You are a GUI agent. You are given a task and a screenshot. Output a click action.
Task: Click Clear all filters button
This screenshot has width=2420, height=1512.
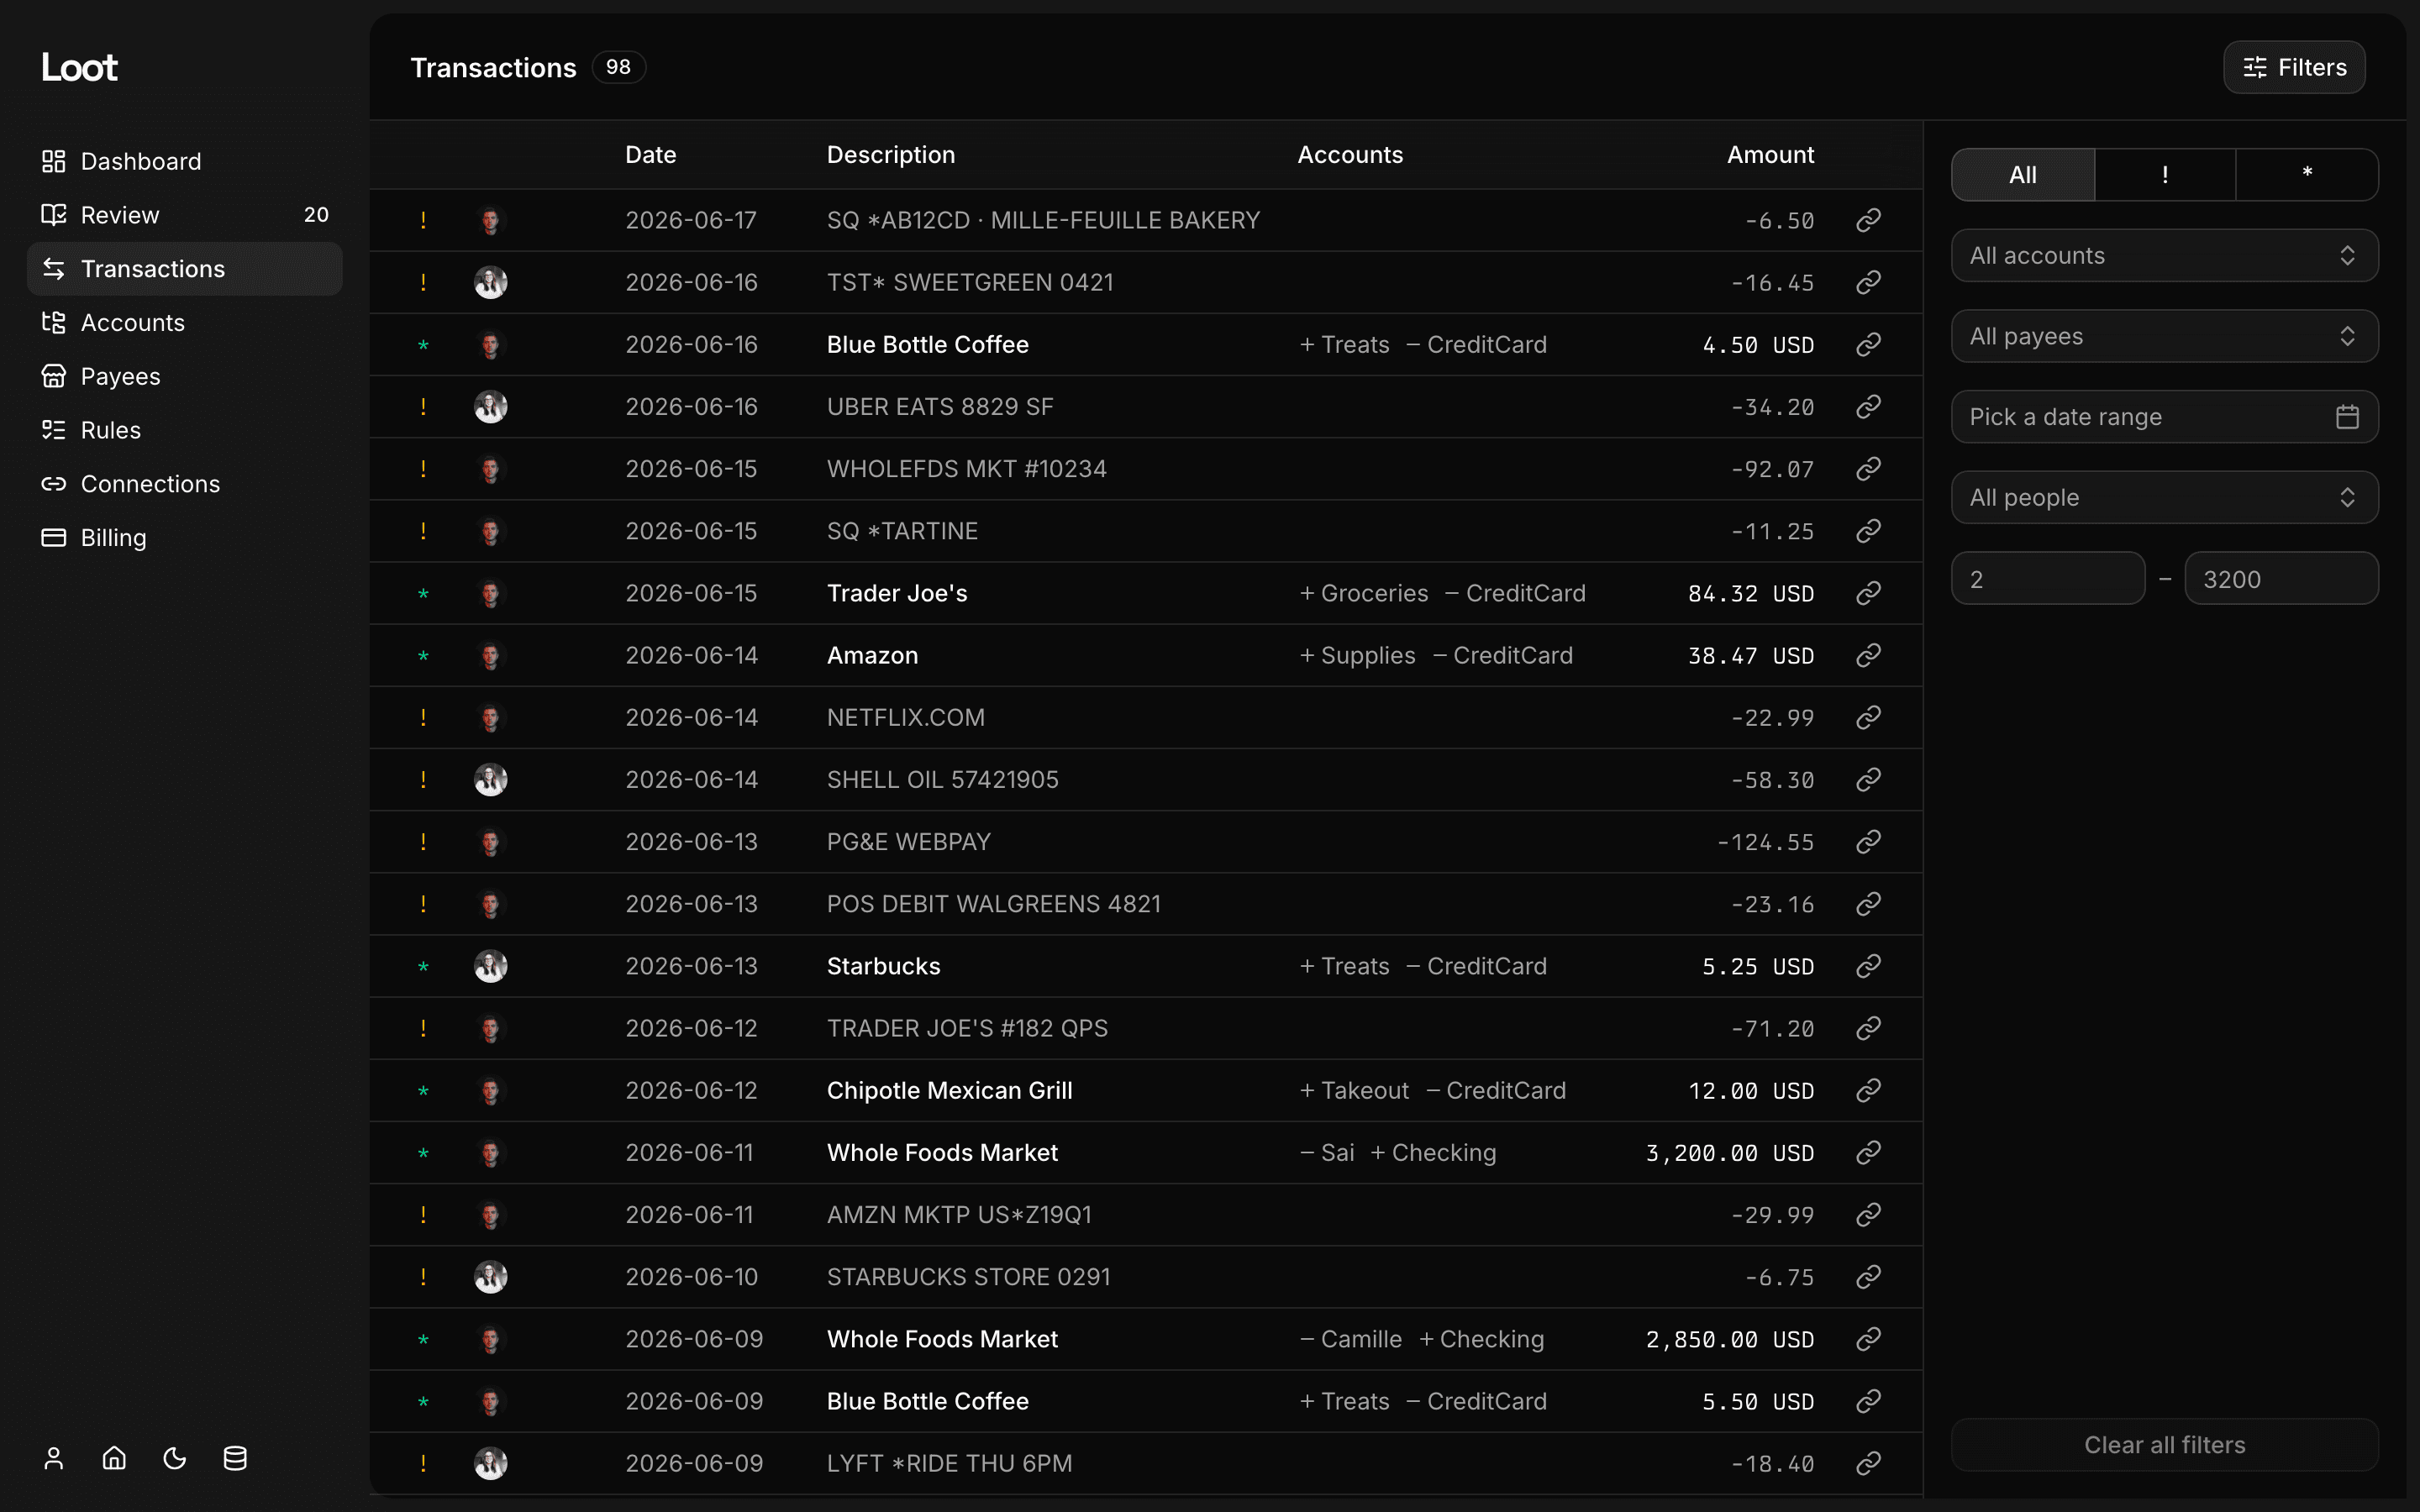pos(2165,1445)
